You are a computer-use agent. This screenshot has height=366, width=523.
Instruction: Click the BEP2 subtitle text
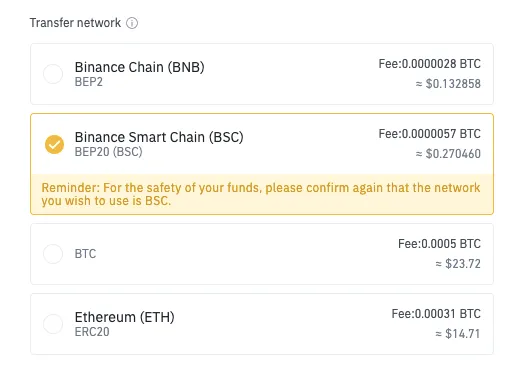coord(88,82)
